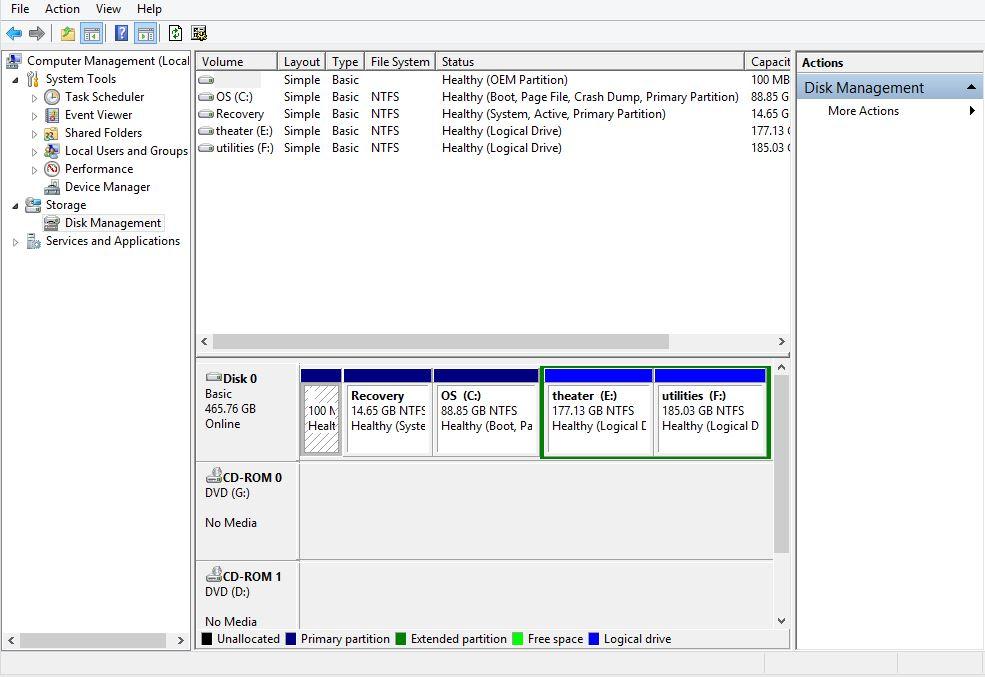Select the utilities (F:) logical drive block

pyautogui.click(x=710, y=411)
